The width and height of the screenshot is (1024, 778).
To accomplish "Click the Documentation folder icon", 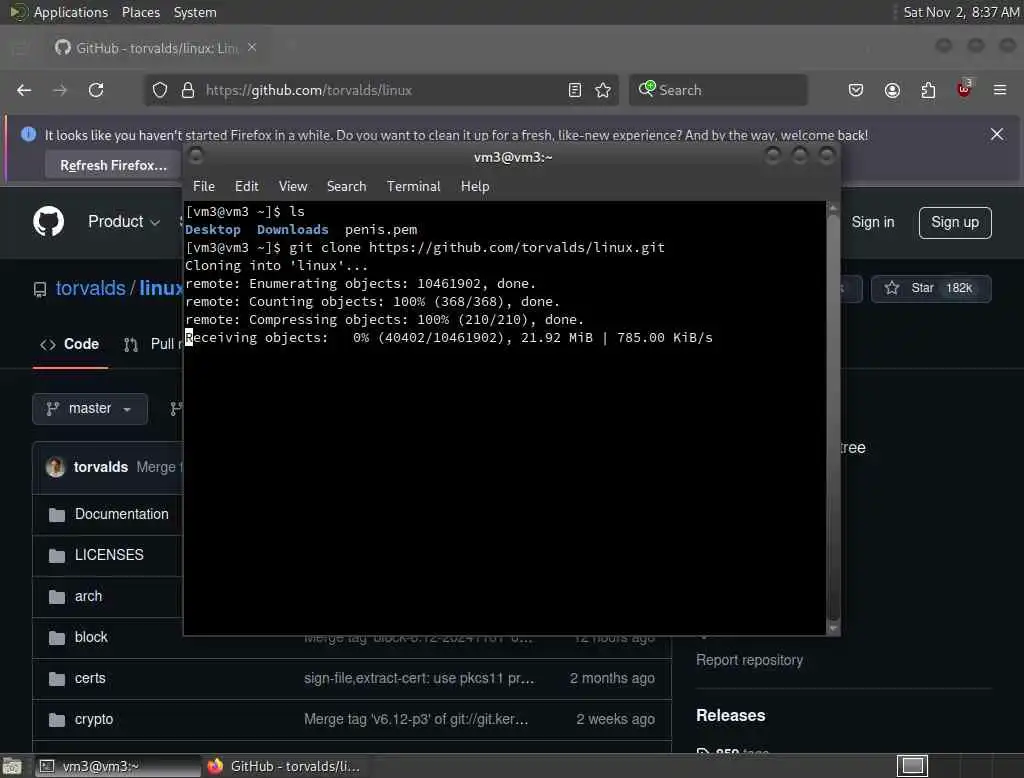I will (57, 515).
